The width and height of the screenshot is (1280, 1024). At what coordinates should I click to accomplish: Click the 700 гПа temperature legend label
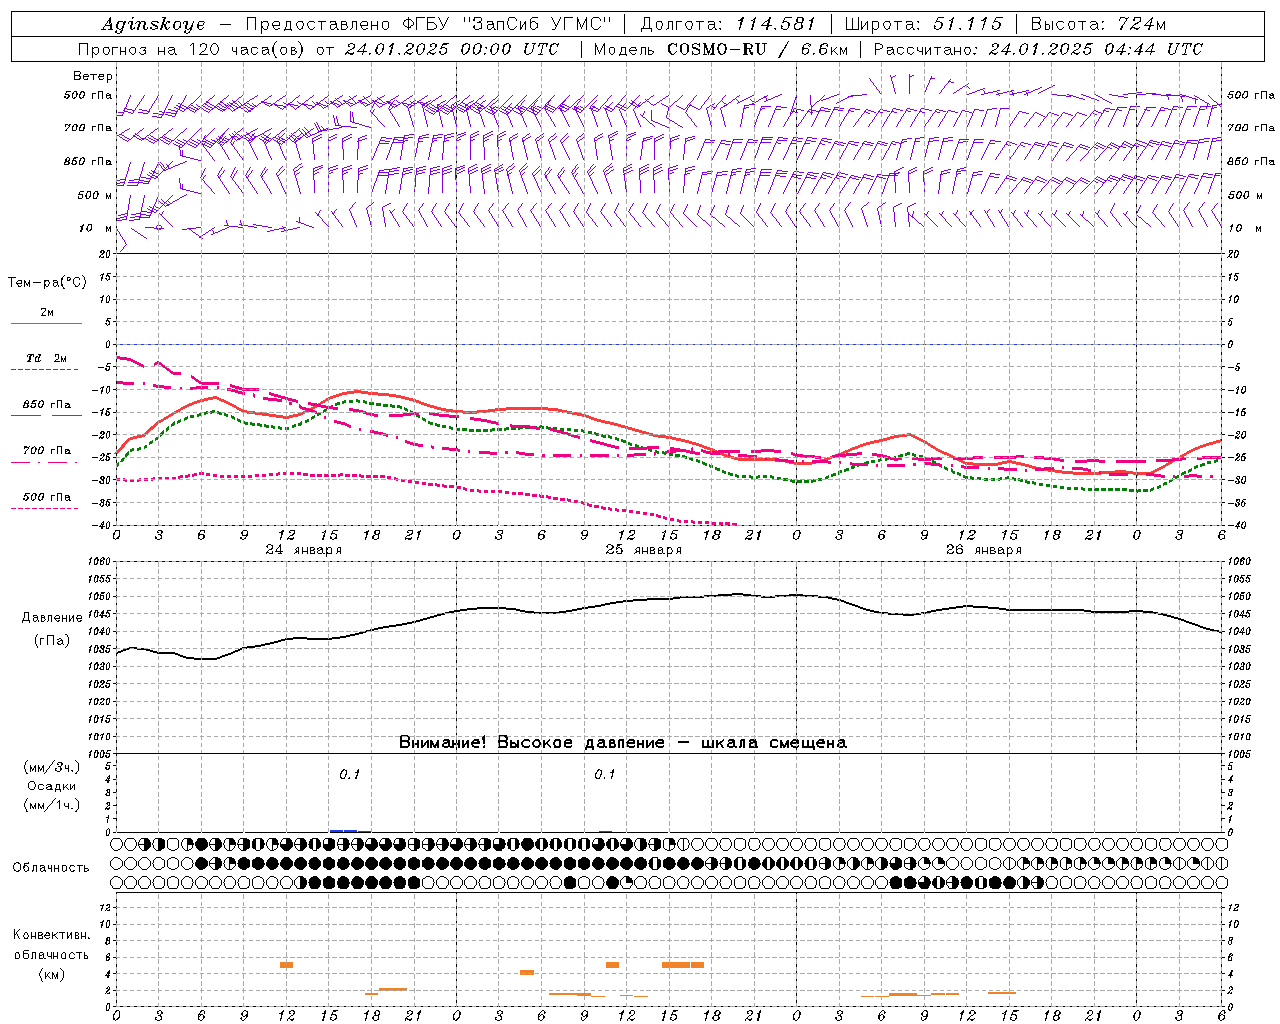click(47, 450)
